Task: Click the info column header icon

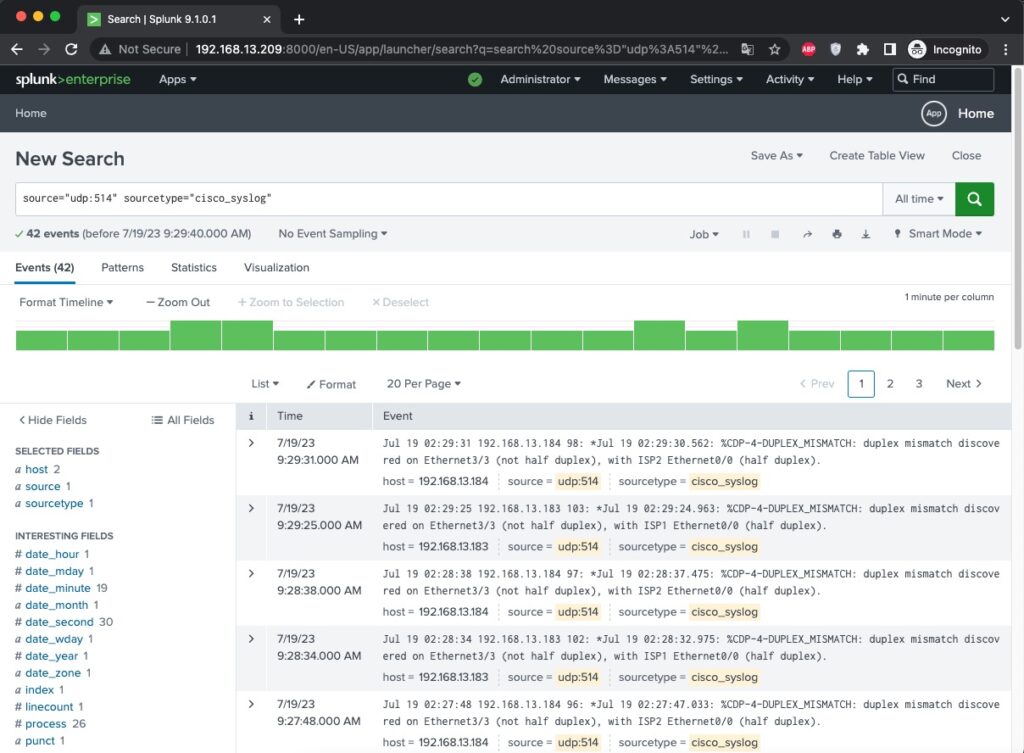Action: 251,416
